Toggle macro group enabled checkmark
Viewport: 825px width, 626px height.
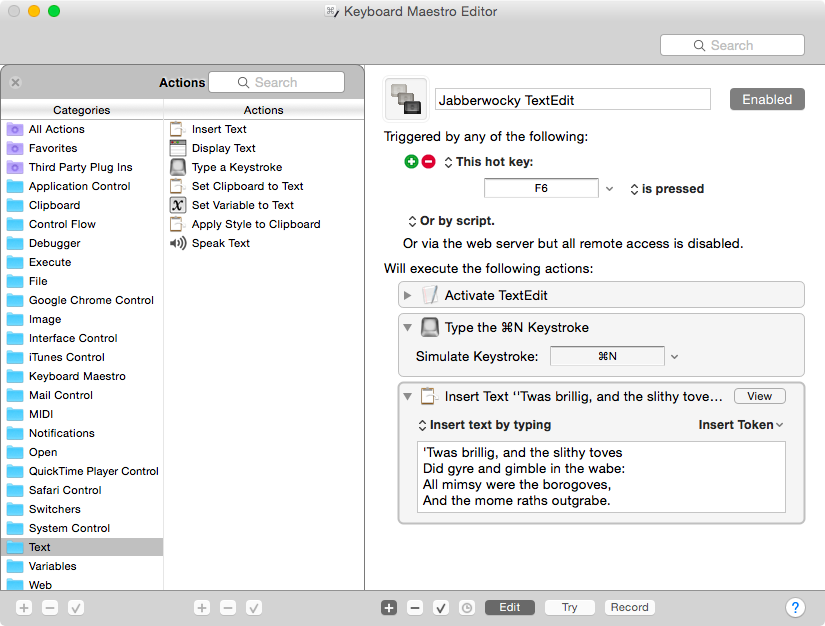pos(76,608)
